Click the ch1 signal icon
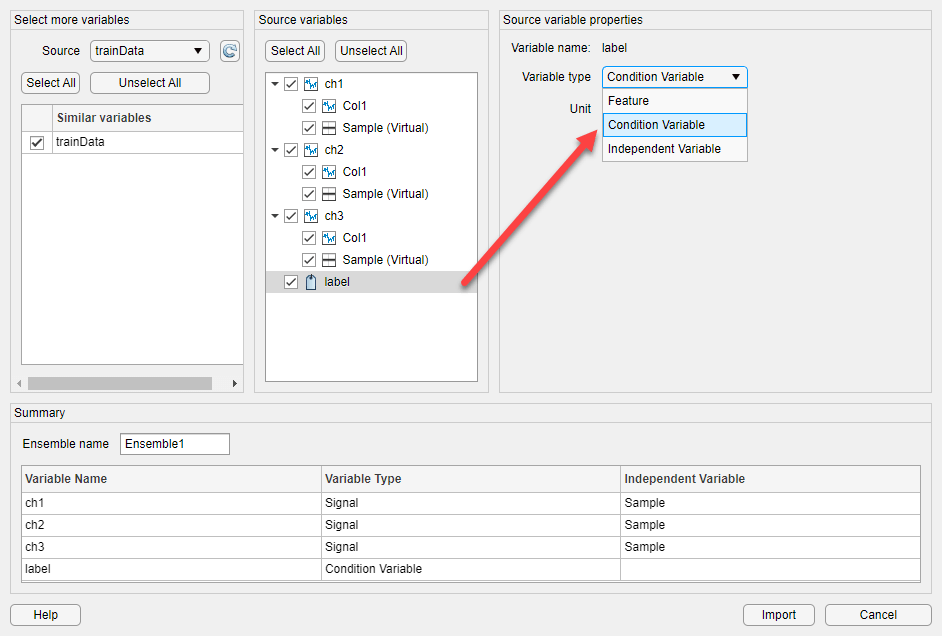Image resolution: width=942 pixels, height=636 pixels. tap(311, 84)
